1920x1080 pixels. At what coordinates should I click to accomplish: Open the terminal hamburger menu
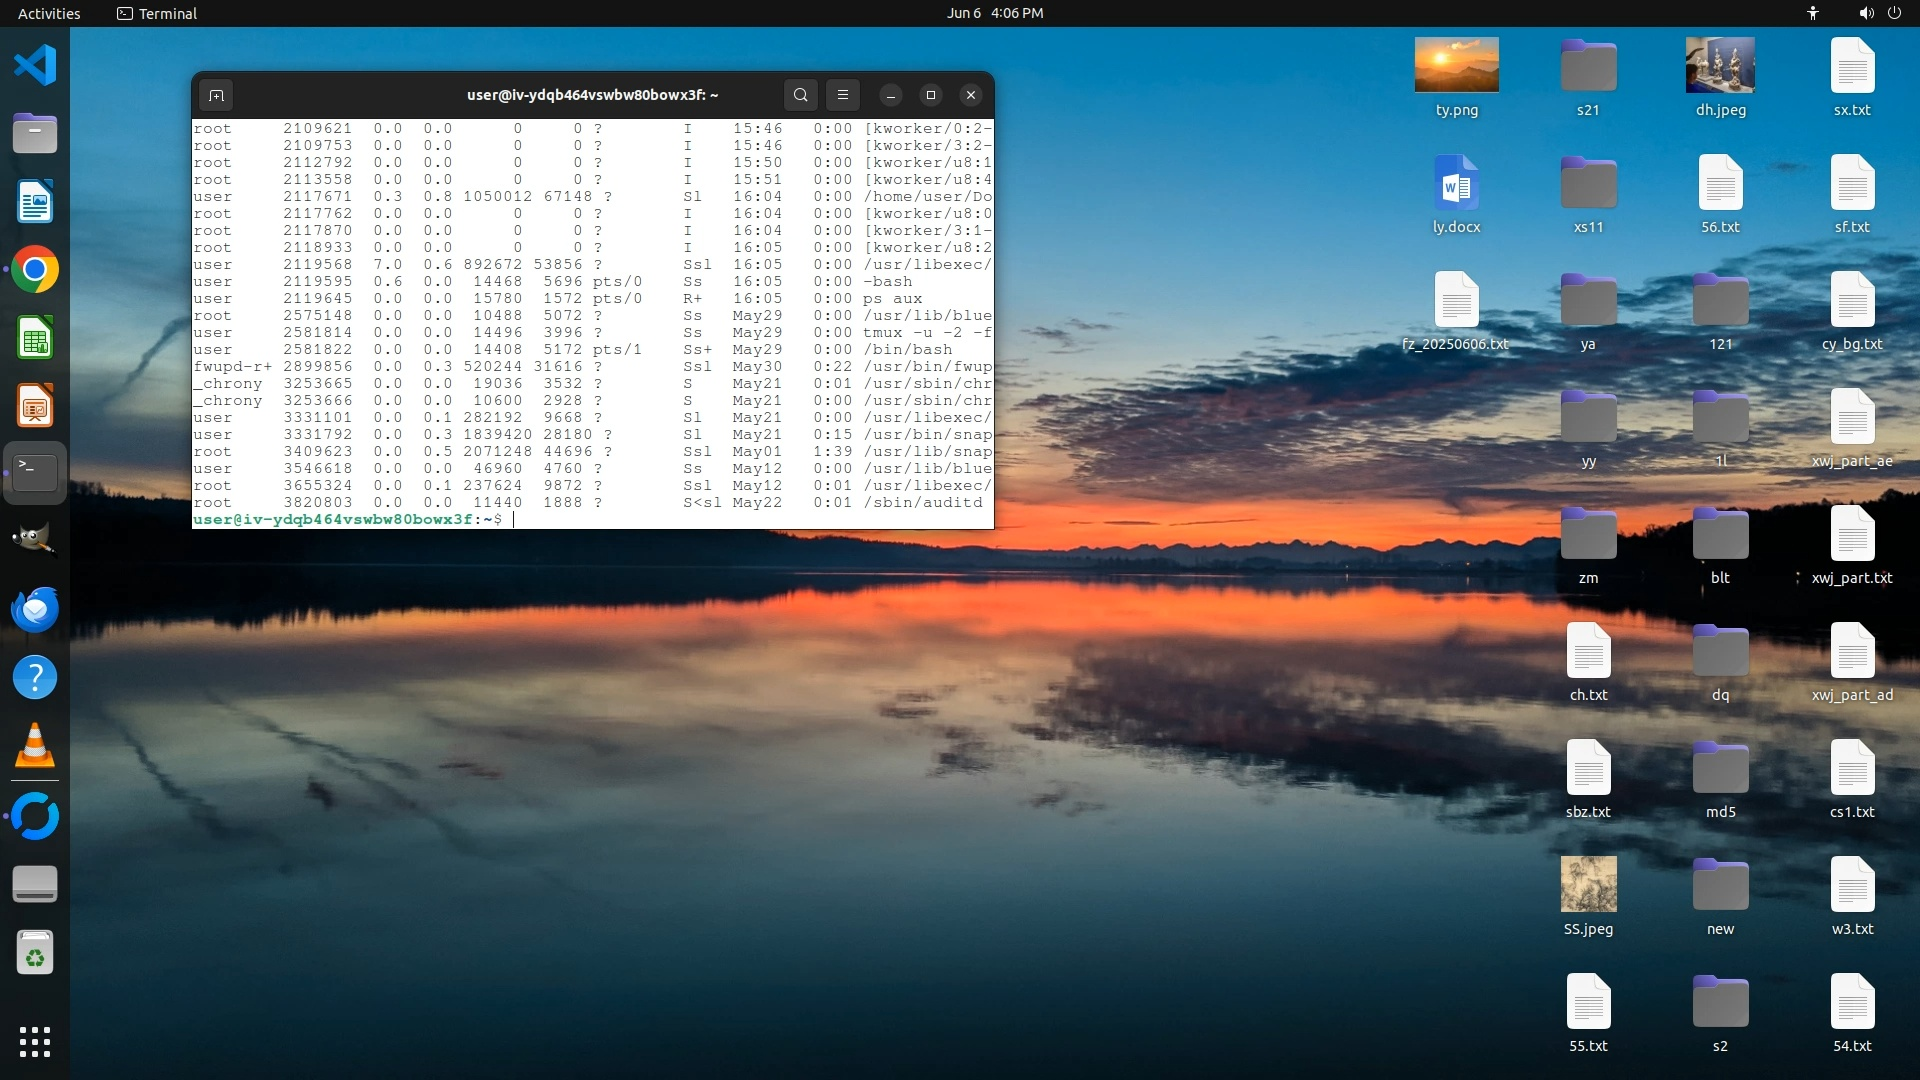pos(843,95)
